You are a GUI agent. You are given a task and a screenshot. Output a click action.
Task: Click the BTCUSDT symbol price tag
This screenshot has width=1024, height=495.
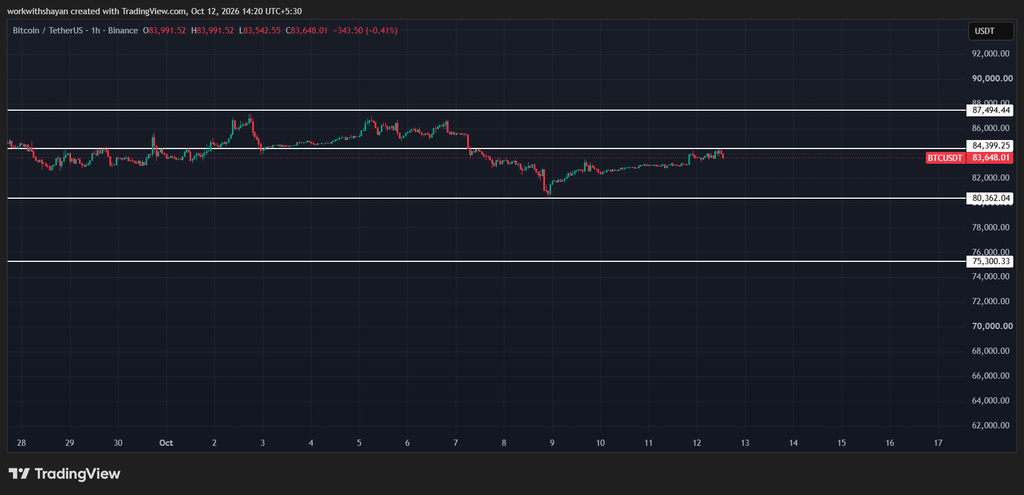945,157
